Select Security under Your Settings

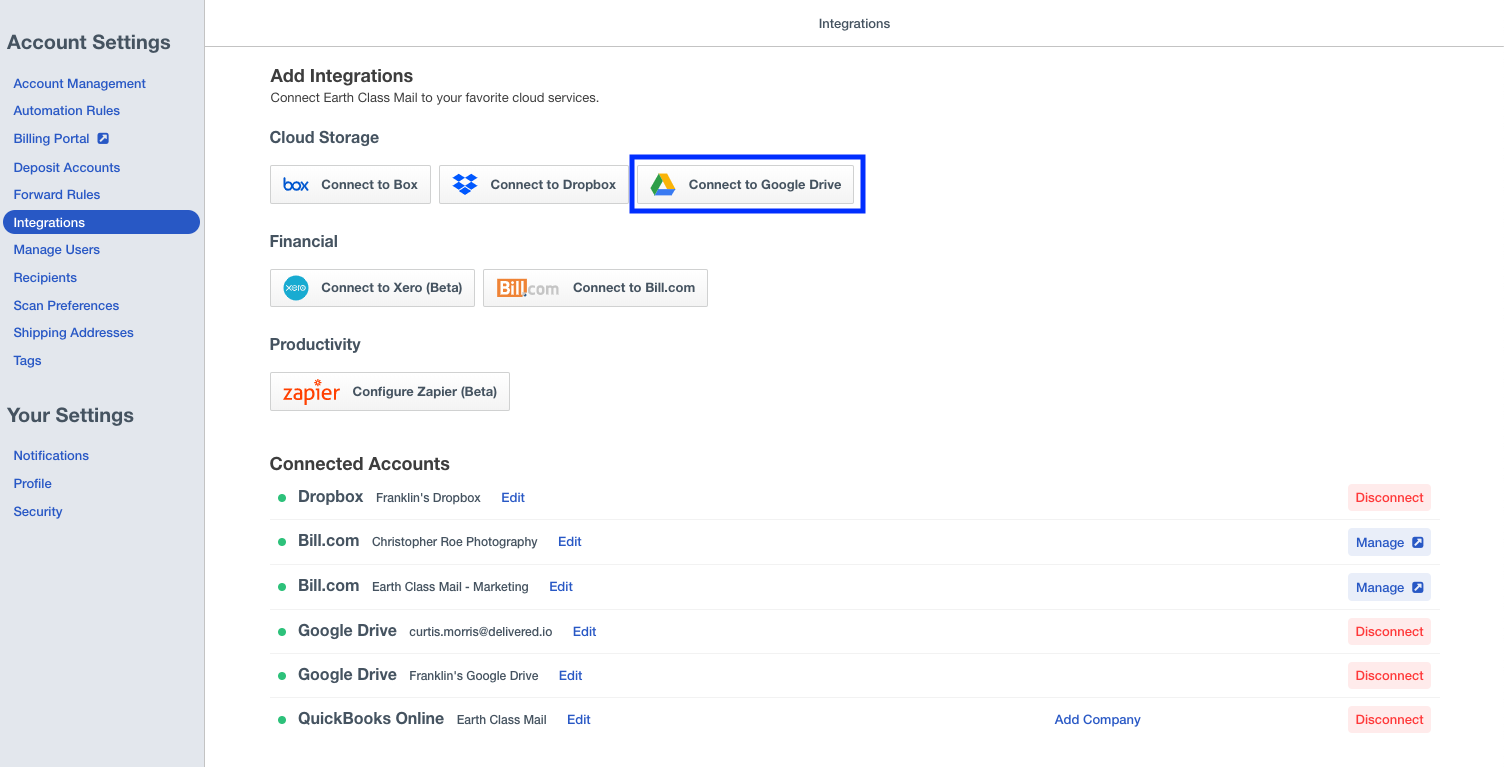[38, 512]
